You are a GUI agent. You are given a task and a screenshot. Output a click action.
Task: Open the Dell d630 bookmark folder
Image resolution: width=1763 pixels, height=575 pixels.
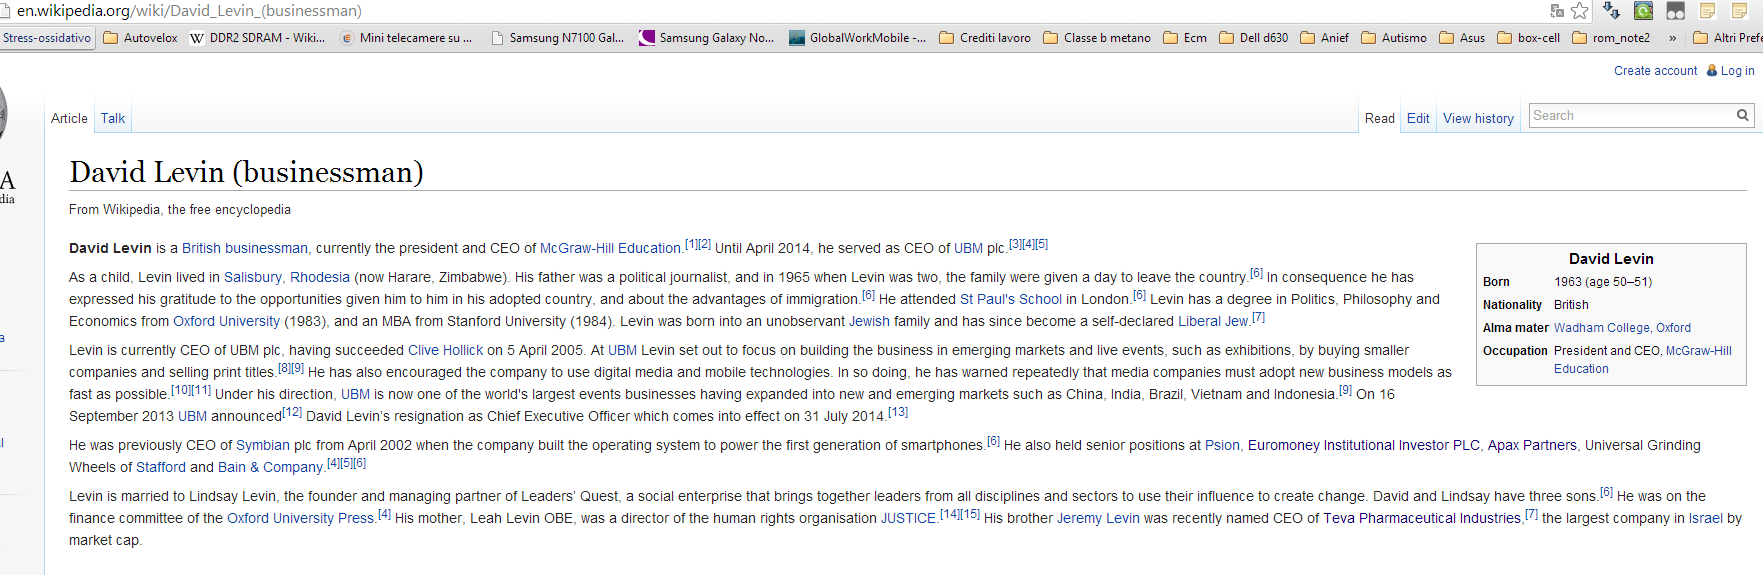click(1254, 38)
